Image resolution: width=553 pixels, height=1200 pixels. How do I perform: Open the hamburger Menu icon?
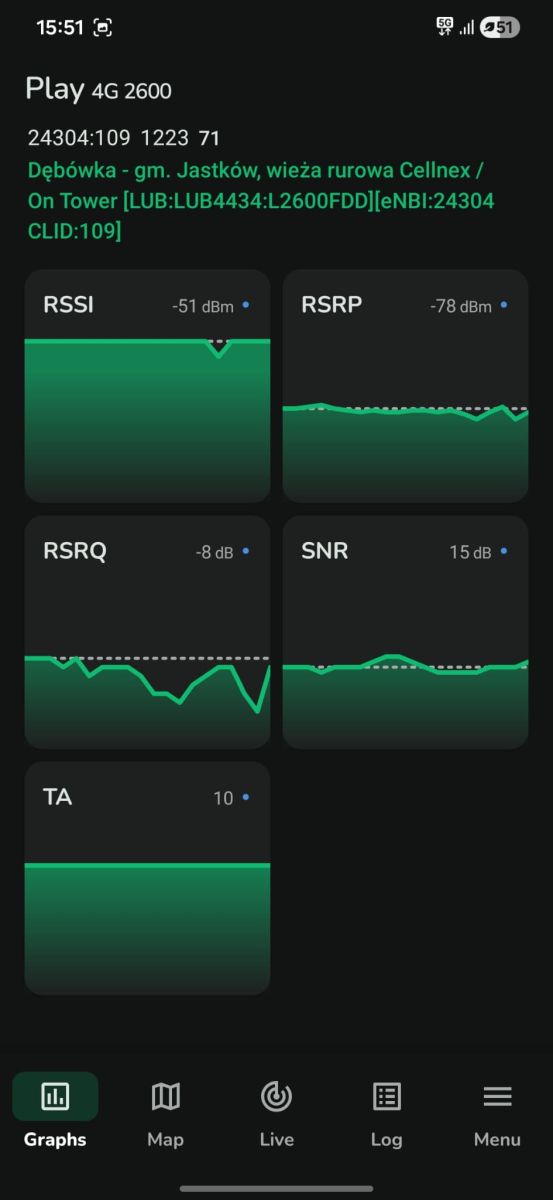(x=497, y=1096)
